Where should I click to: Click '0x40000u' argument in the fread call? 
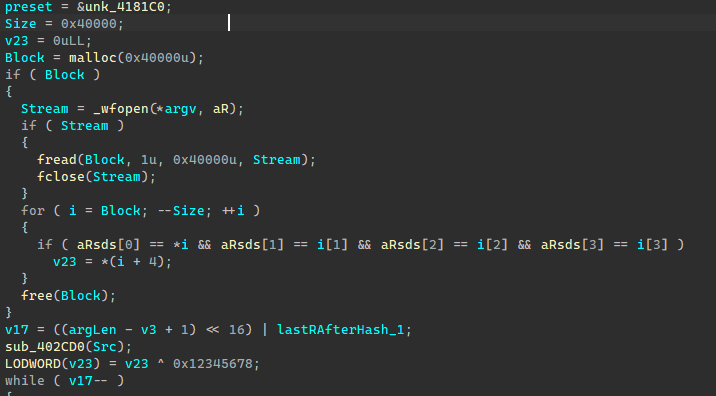pos(205,159)
